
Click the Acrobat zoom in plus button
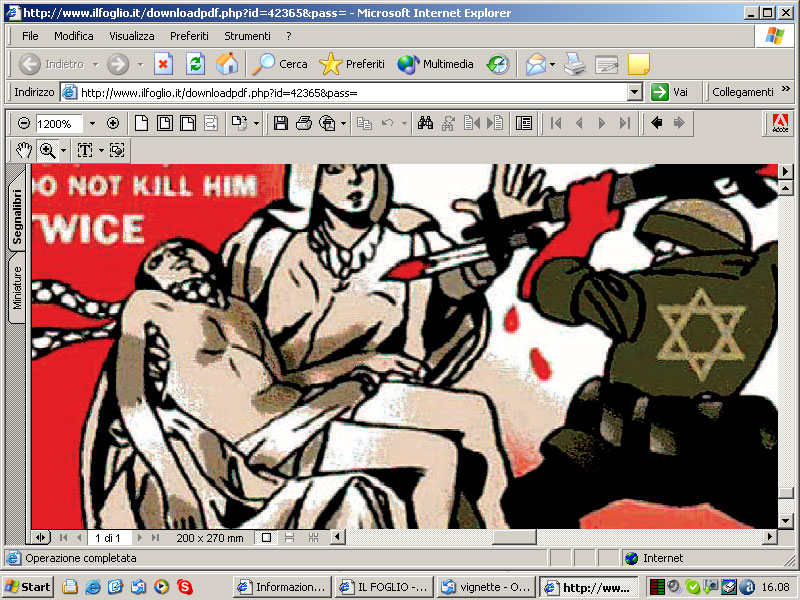[113, 123]
